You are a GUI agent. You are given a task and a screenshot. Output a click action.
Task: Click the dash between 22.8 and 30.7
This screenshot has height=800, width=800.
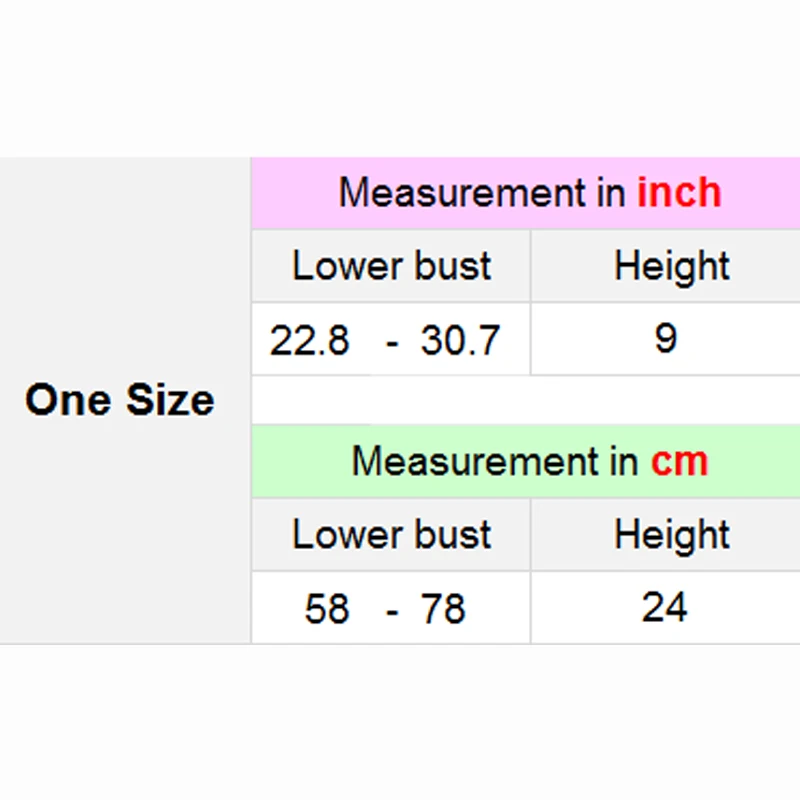pyautogui.click(x=393, y=342)
